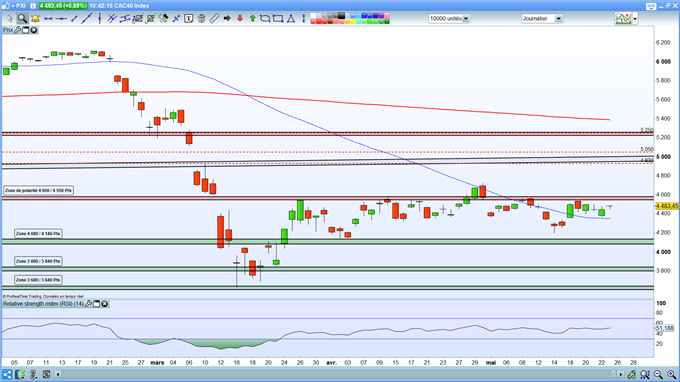Pick the yellow color swatch
The image size is (680, 382).
click(353, 21)
